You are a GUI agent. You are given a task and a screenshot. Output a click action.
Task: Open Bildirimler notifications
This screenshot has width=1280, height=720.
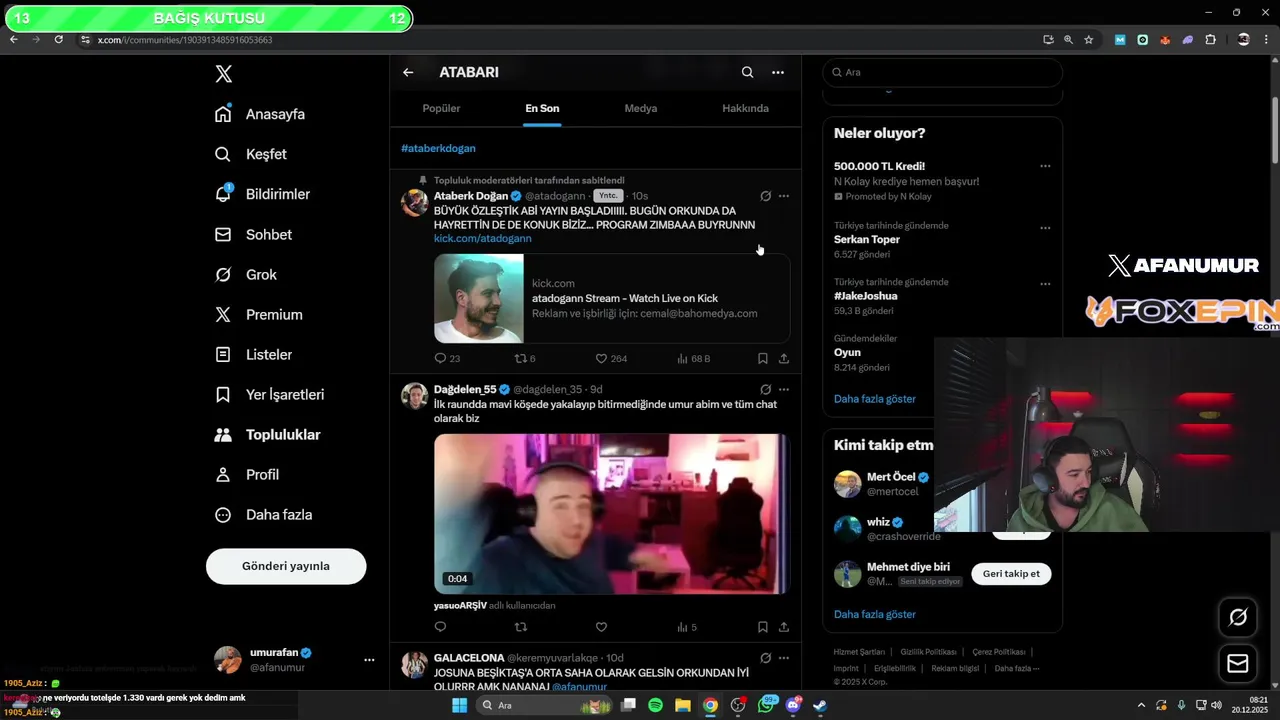pos(262,194)
